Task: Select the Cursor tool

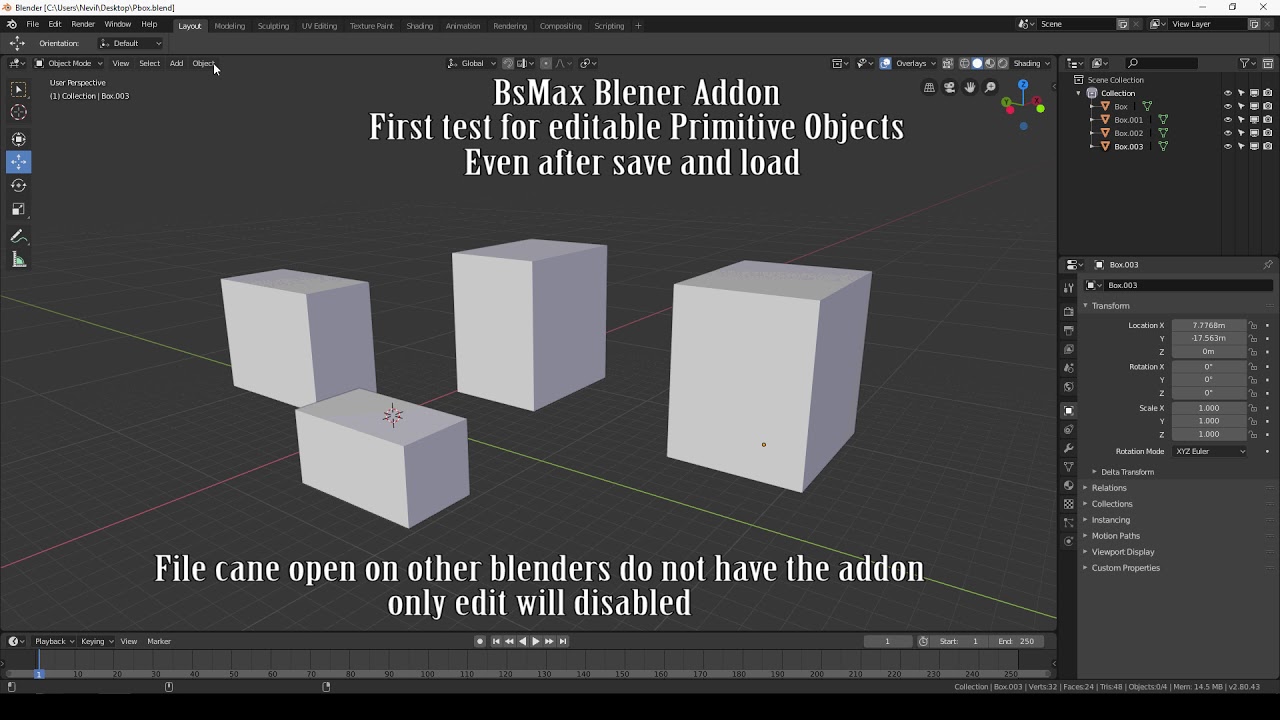Action: (x=19, y=113)
